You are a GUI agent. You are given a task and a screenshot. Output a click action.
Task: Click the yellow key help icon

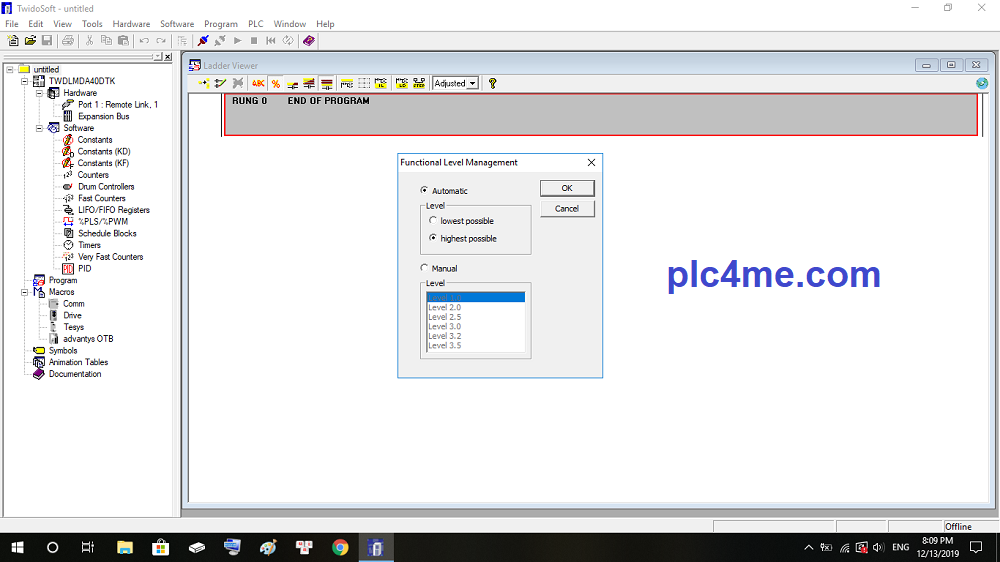(x=492, y=84)
